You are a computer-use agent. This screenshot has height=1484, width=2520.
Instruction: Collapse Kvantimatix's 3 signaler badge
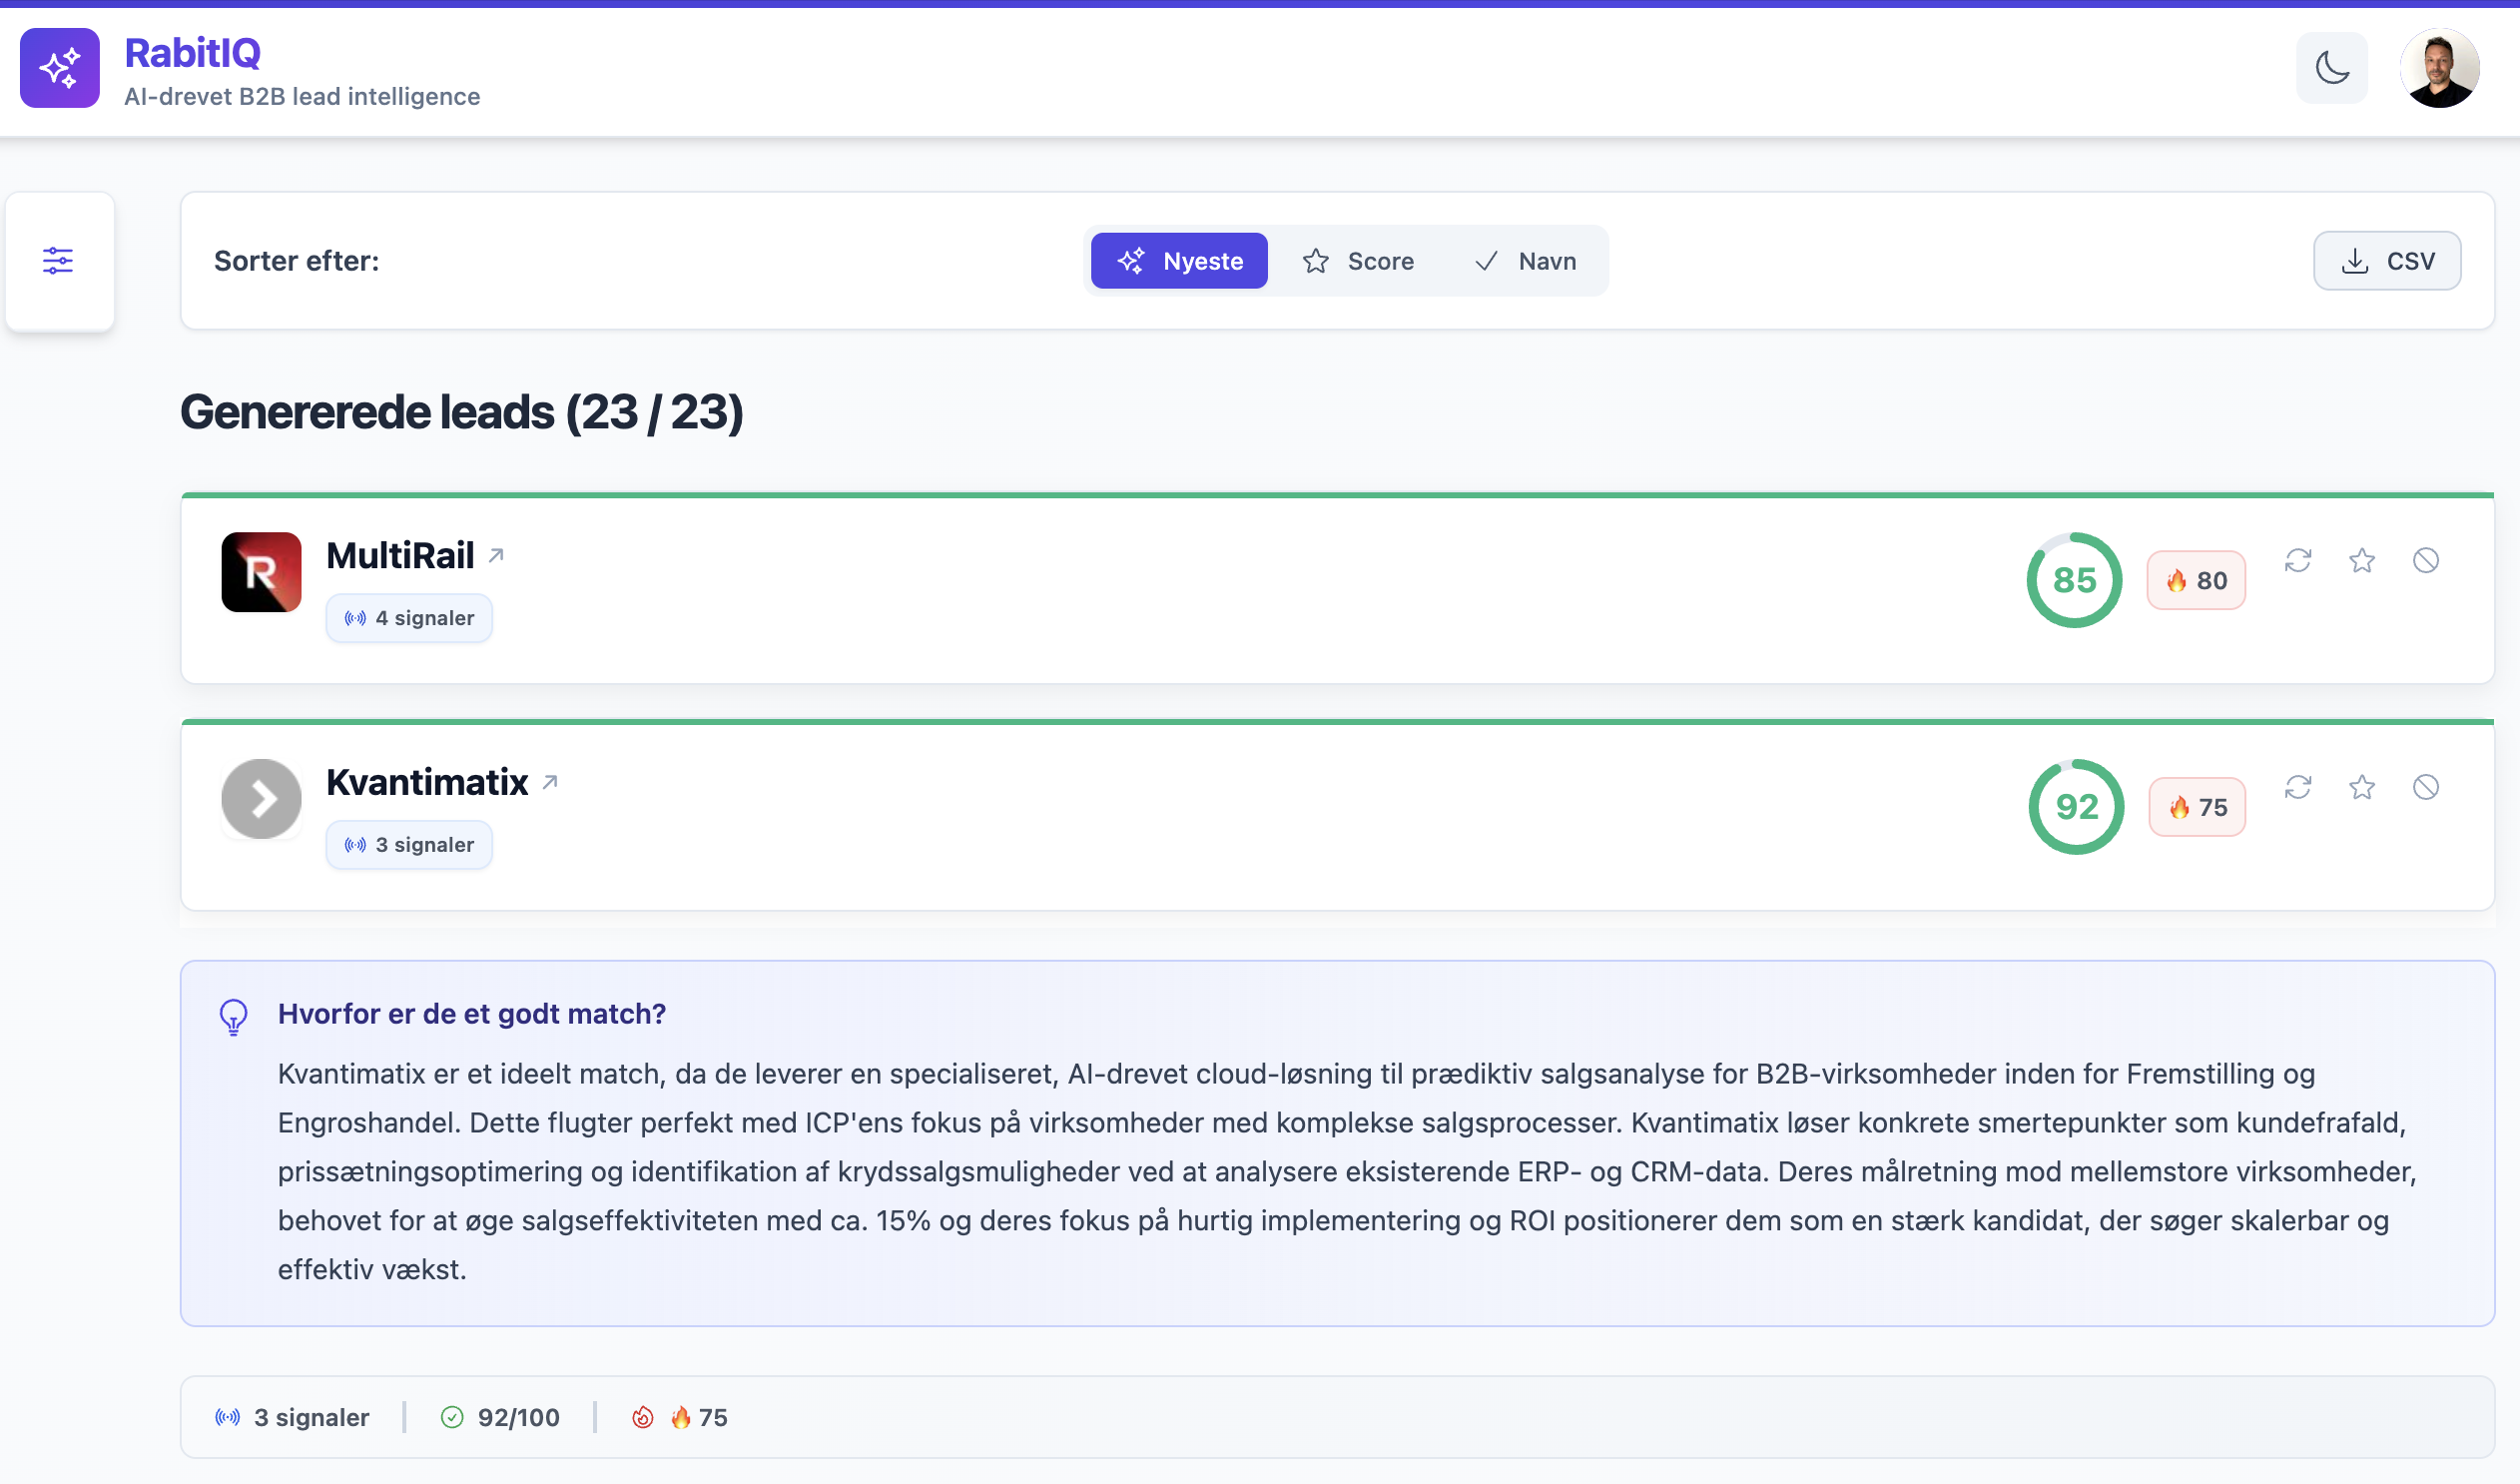point(409,845)
